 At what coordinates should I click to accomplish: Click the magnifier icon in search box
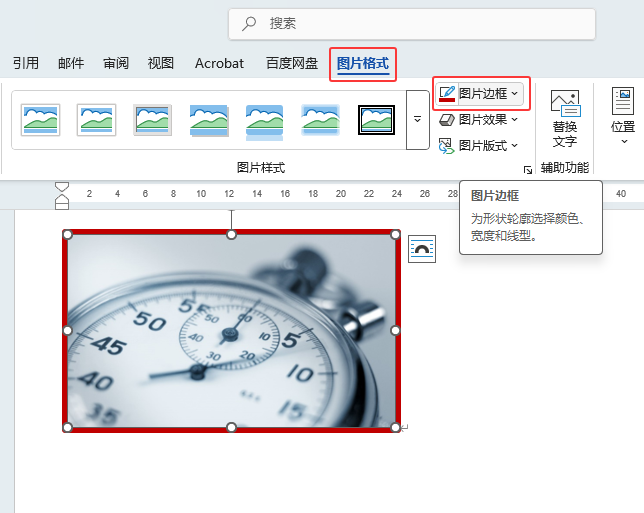(x=249, y=24)
